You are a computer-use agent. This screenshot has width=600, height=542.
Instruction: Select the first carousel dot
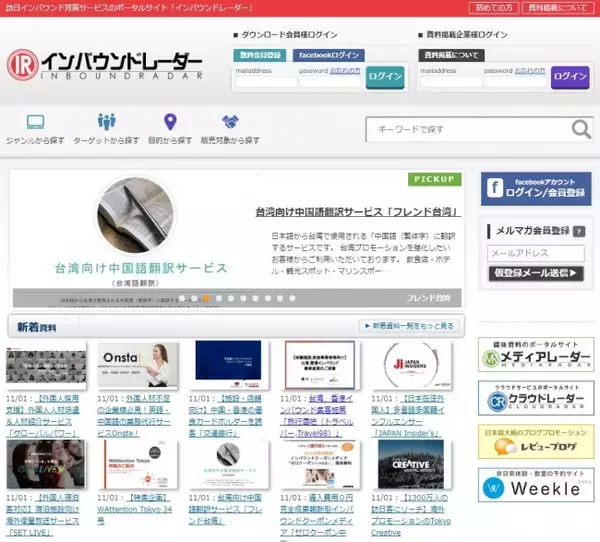pyautogui.click(x=182, y=298)
